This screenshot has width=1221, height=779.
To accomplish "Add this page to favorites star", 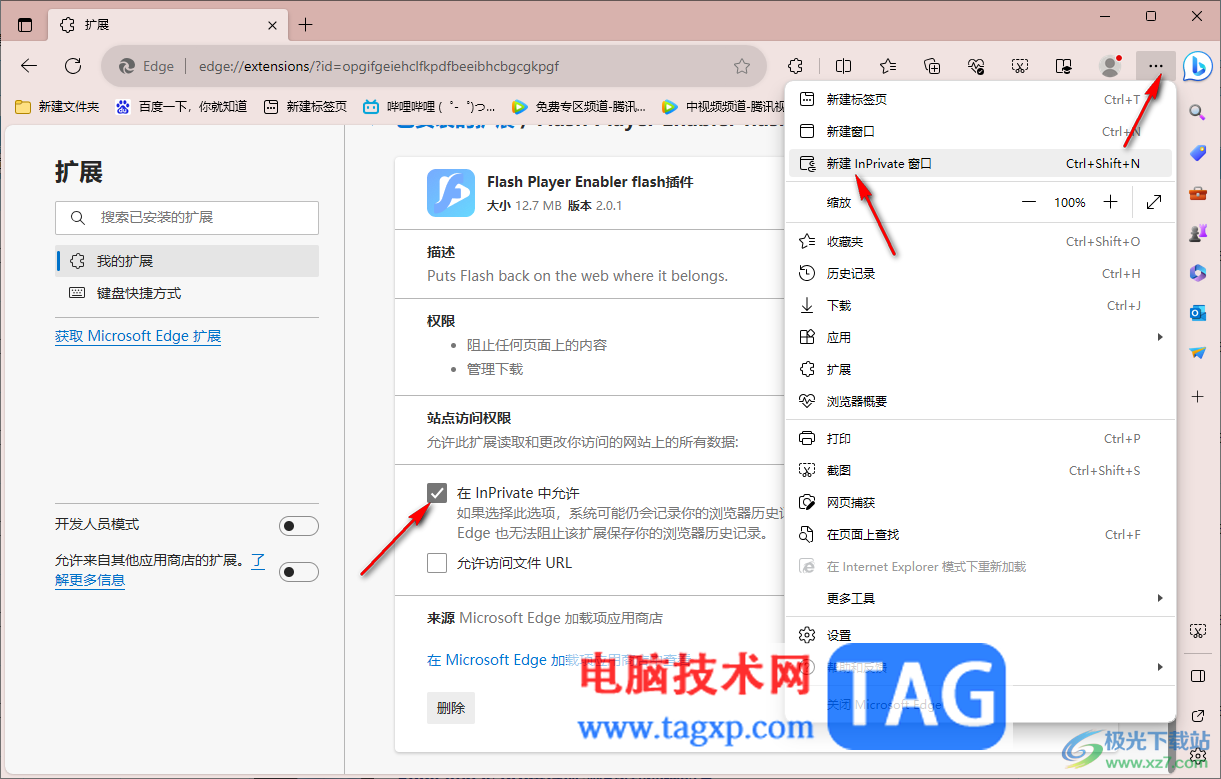I will 742,66.
